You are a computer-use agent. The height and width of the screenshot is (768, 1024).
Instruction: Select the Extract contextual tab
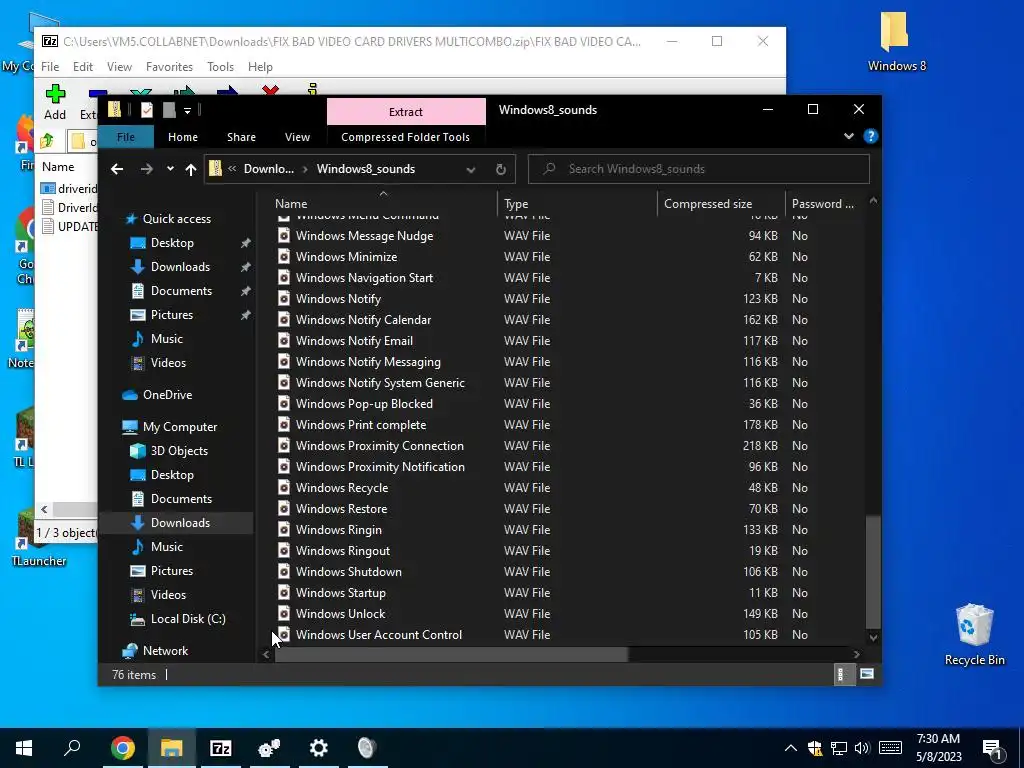tap(406, 112)
